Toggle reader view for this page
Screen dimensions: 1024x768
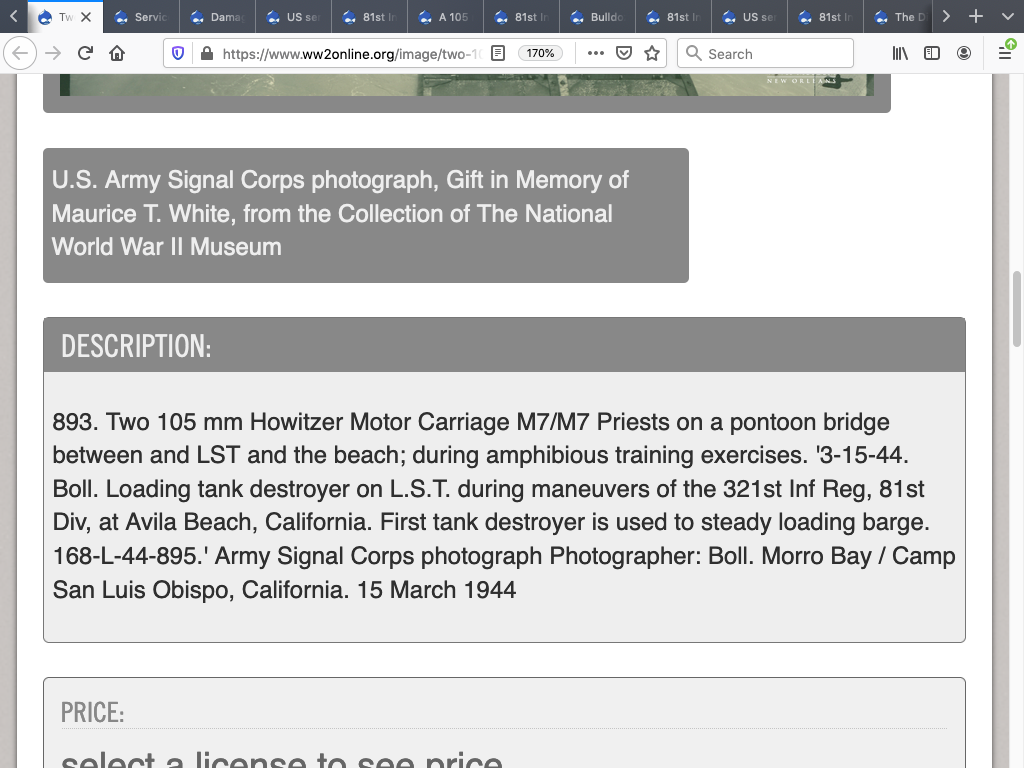tap(498, 53)
